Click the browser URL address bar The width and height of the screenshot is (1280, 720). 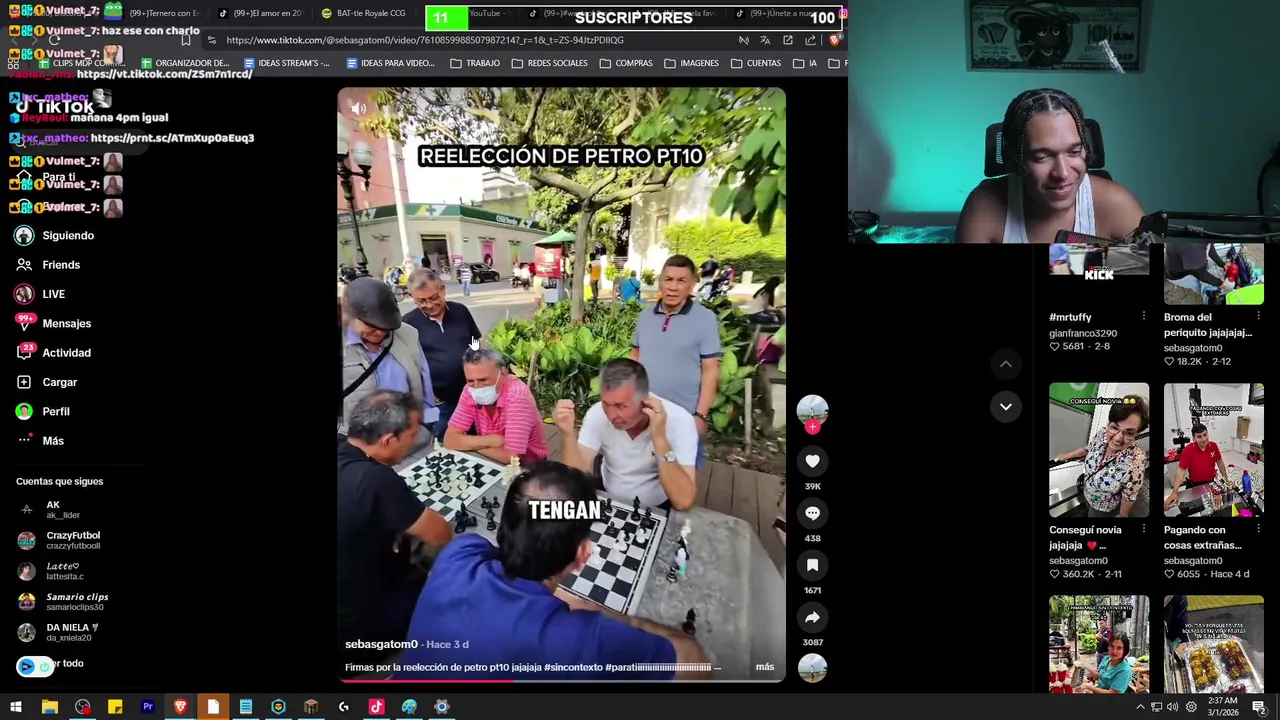[470, 40]
